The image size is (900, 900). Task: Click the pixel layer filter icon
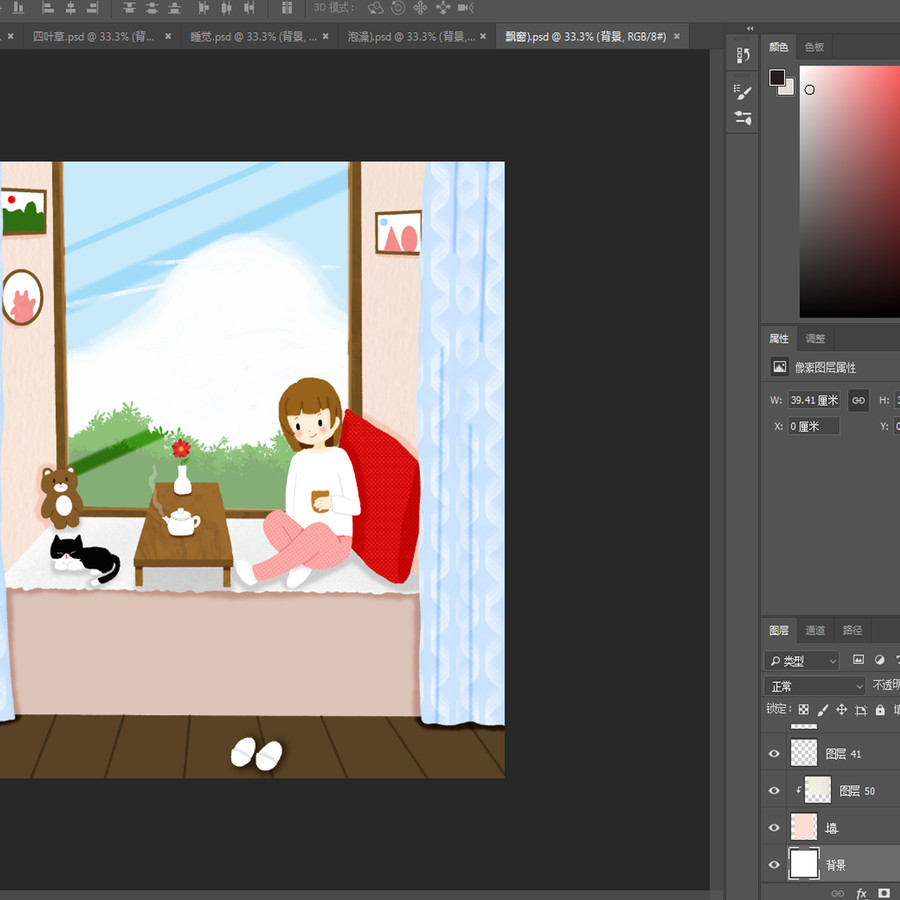tap(858, 660)
